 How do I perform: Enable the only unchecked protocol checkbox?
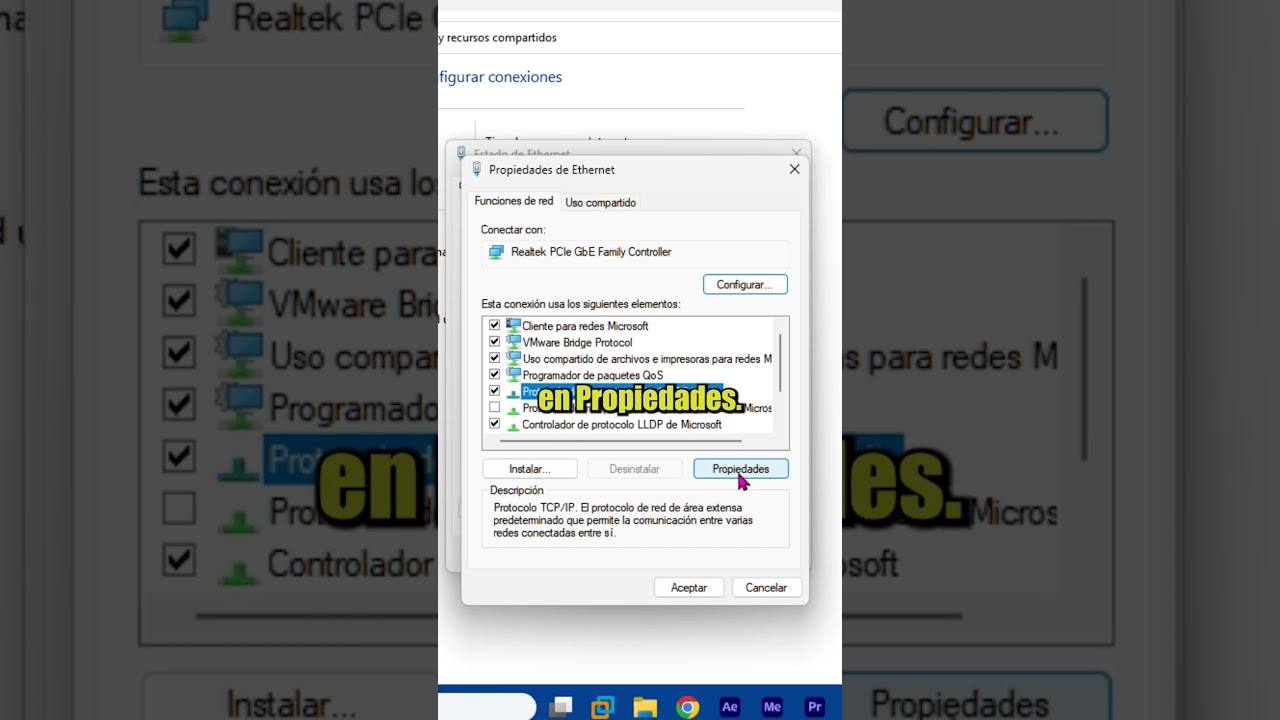[494, 408]
